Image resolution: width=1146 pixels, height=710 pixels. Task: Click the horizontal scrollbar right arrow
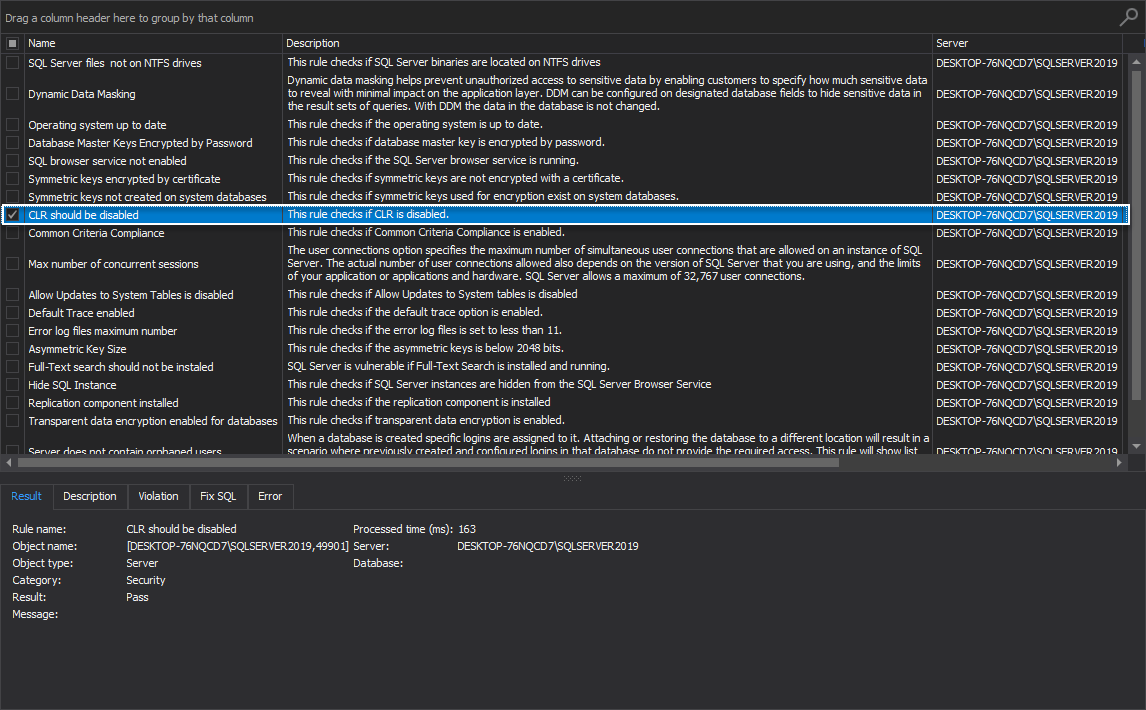tap(1119, 462)
